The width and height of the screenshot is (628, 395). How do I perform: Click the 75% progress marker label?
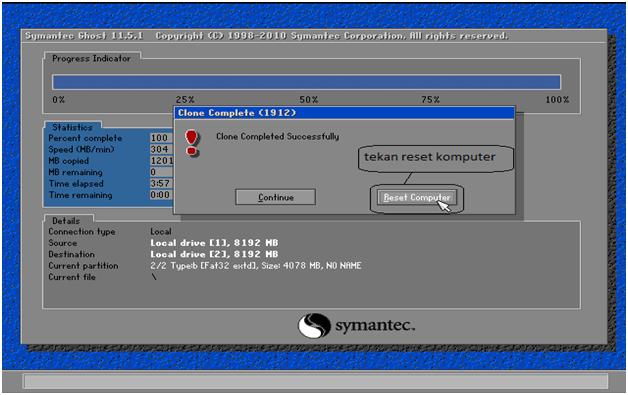tap(431, 100)
